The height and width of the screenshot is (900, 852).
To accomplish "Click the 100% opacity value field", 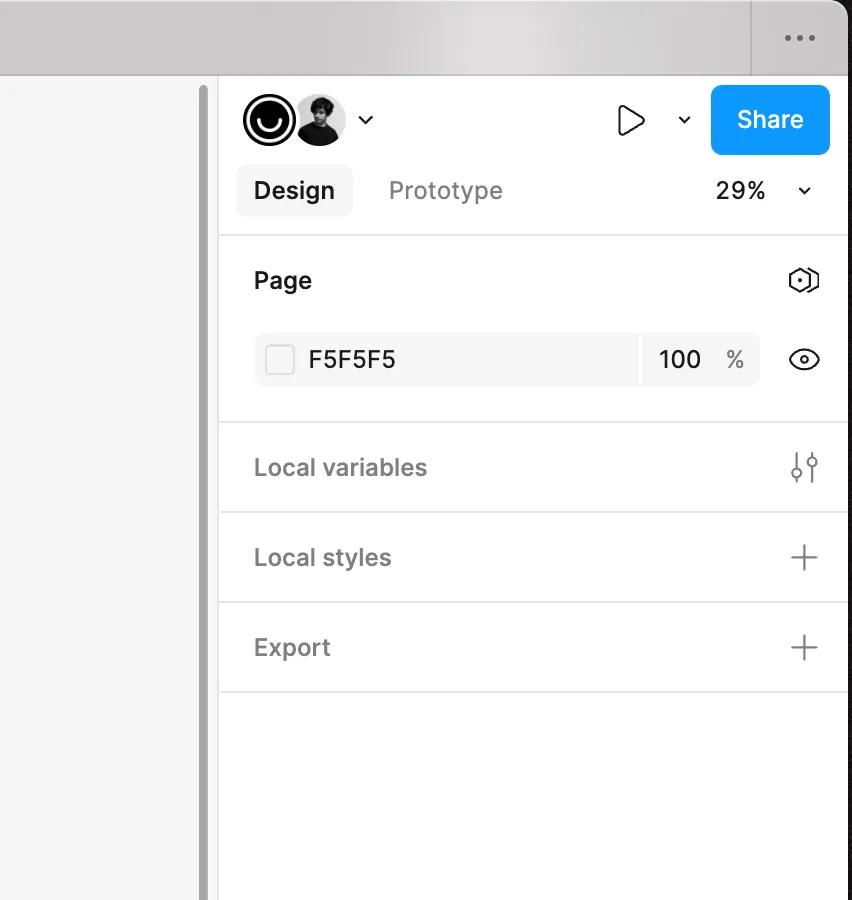I will coord(680,359).
